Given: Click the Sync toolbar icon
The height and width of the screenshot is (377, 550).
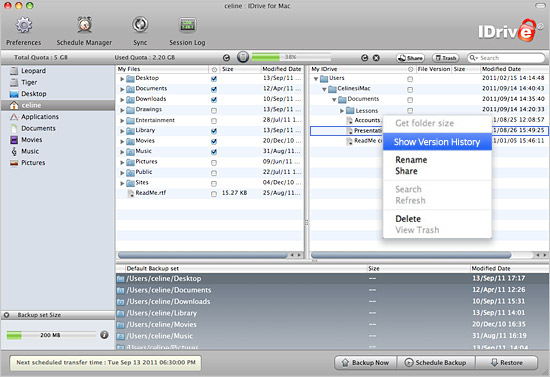Looking at the screenshot, I should tap(140, 25).
